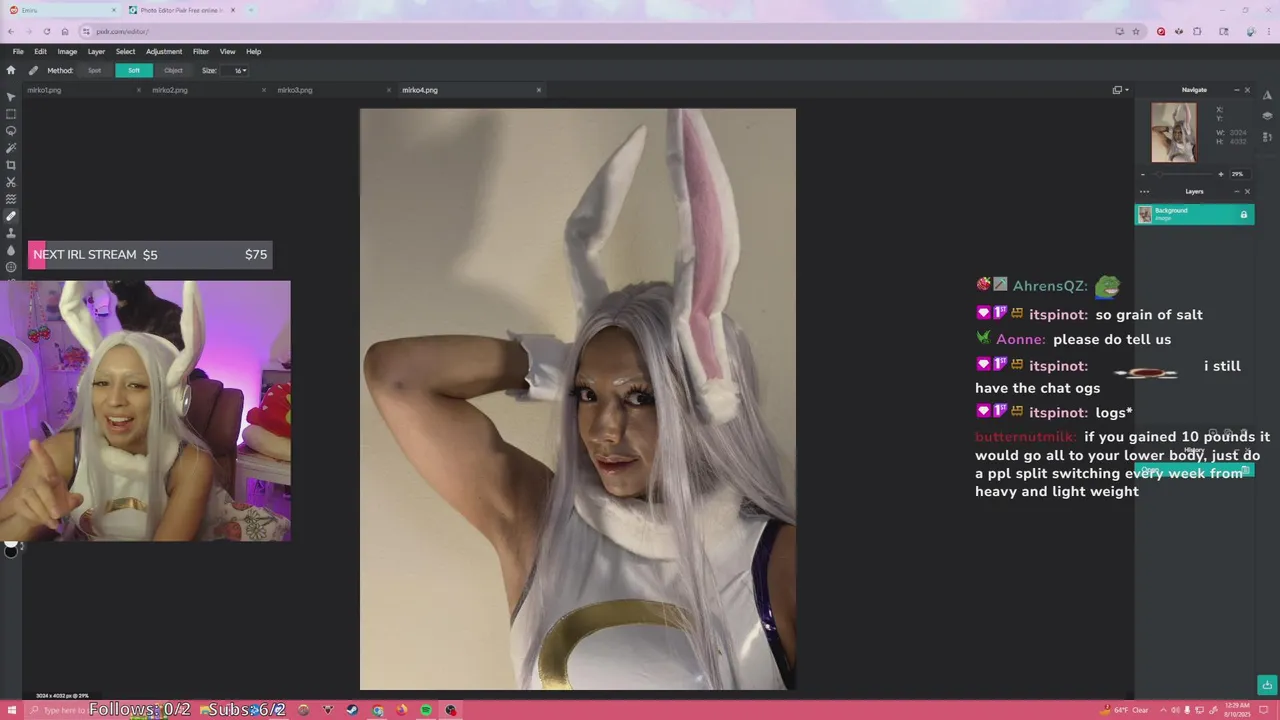Set heal method to Spot
1280x720 pixels.
coord(94,70)
